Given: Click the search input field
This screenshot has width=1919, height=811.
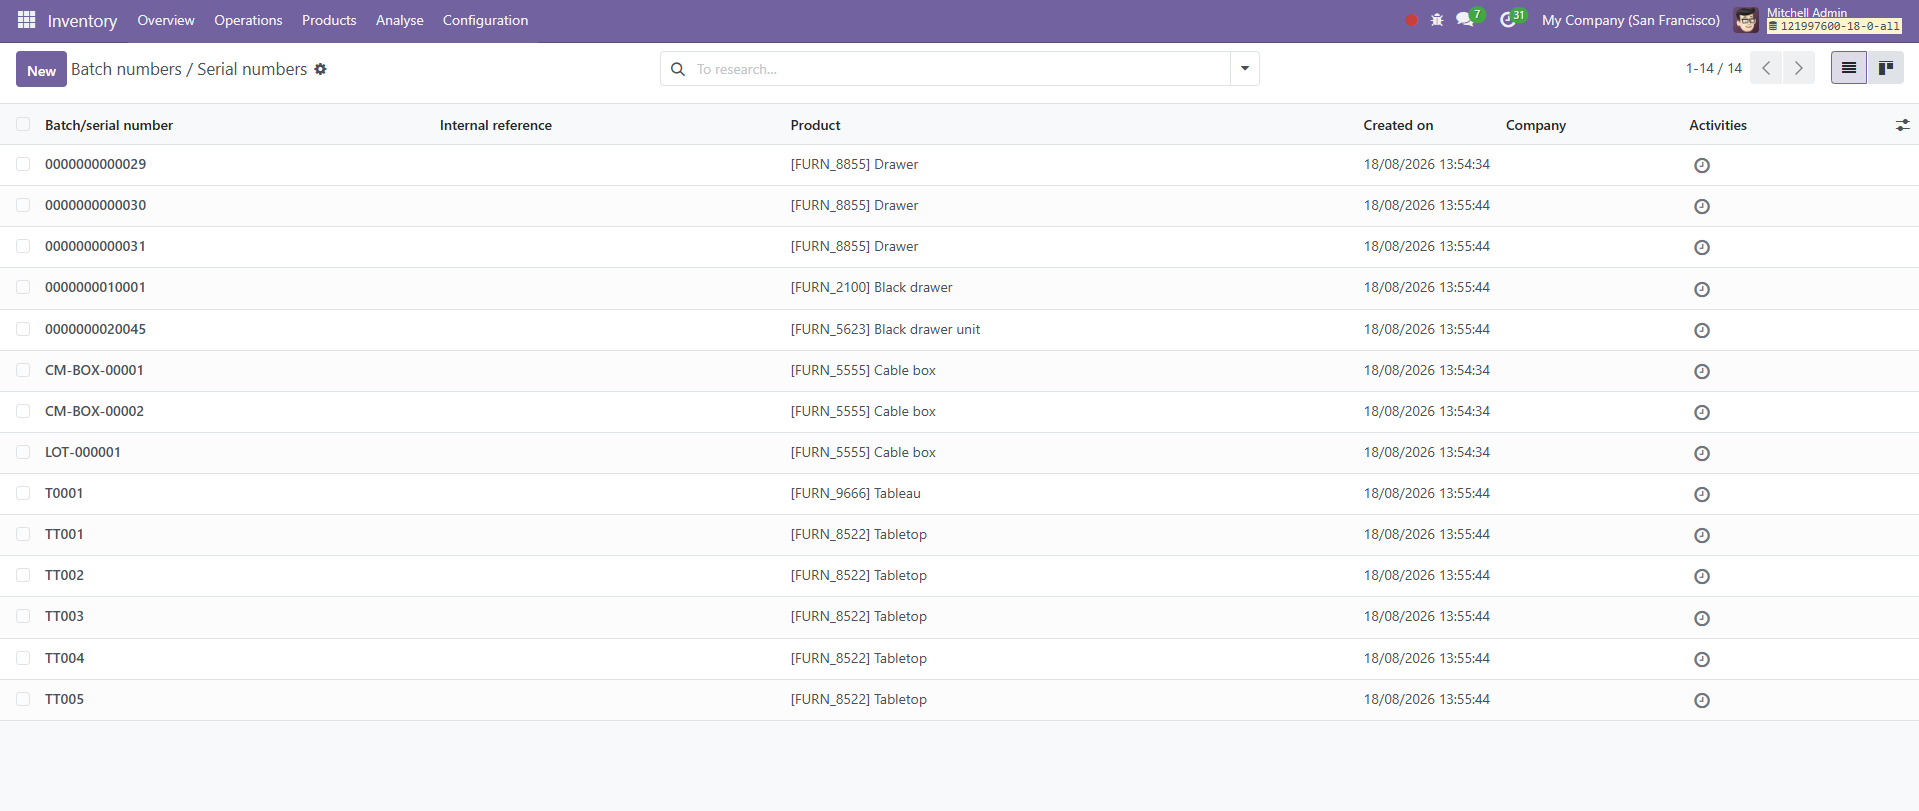Looking at the screenshot, I should pos(960,69).
